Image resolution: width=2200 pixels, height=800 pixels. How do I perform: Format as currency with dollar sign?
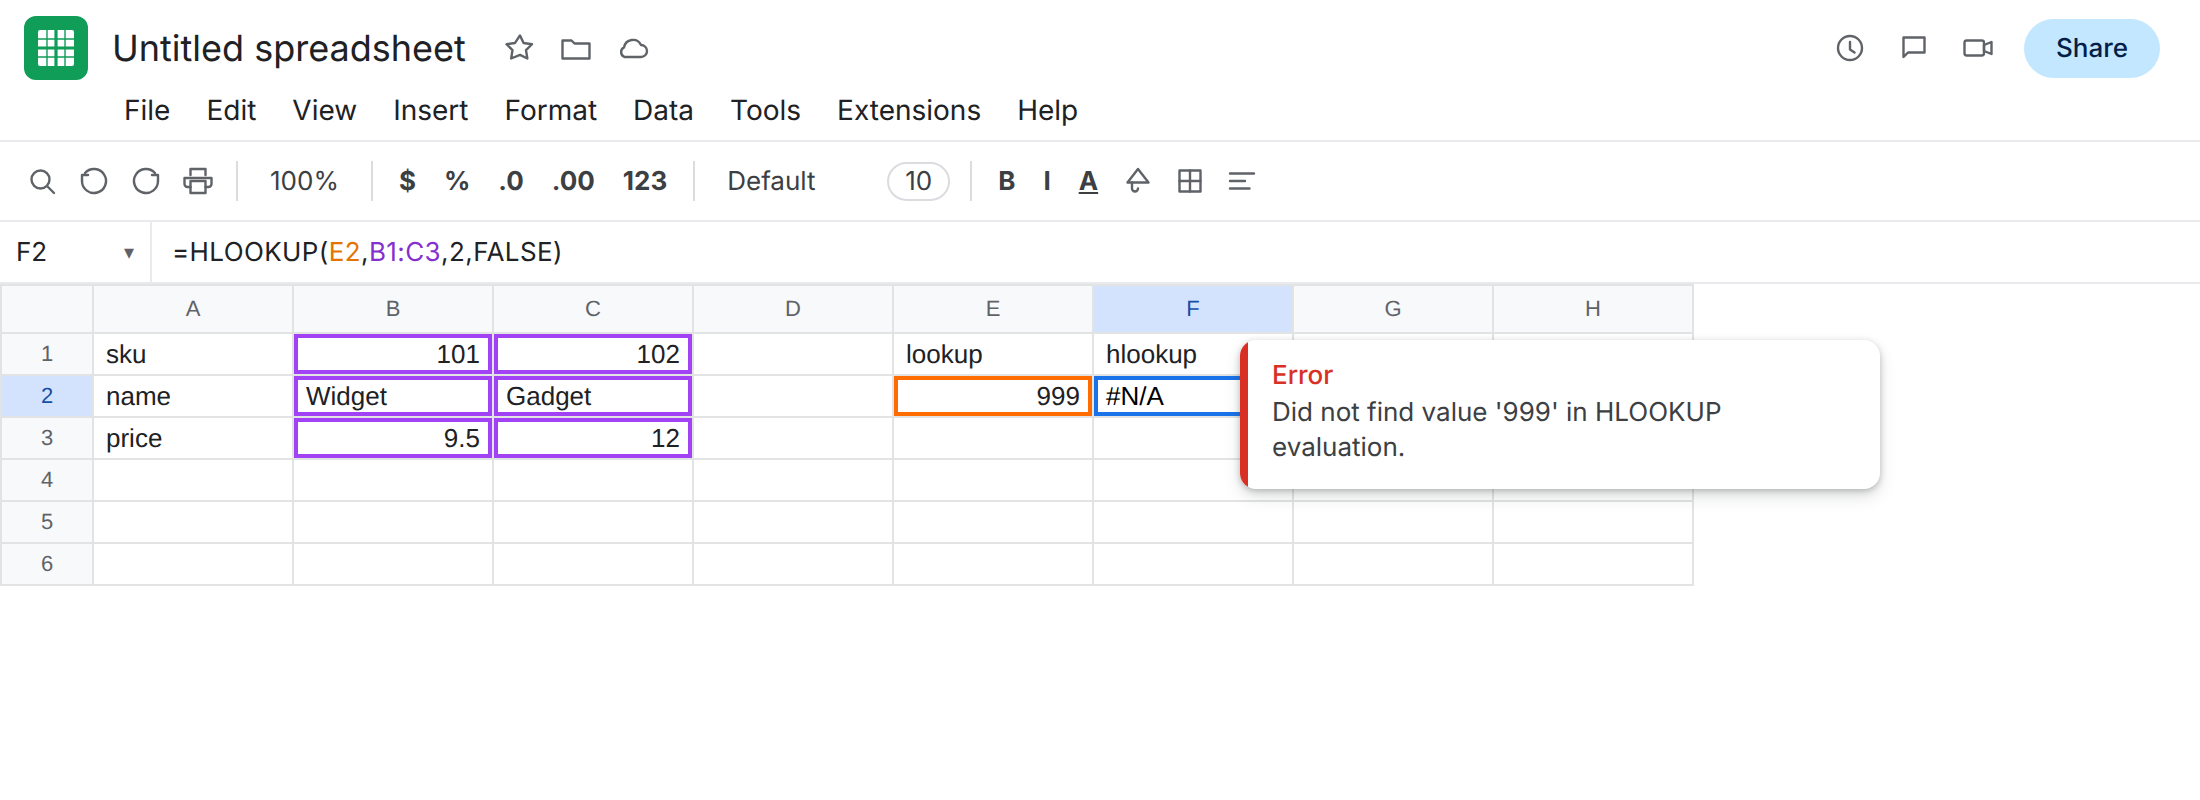(x=407, y=181)
